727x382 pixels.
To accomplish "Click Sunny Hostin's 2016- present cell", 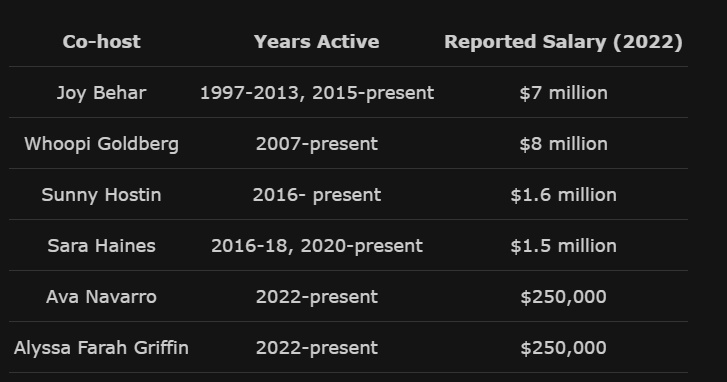I will tap(317, 195).
